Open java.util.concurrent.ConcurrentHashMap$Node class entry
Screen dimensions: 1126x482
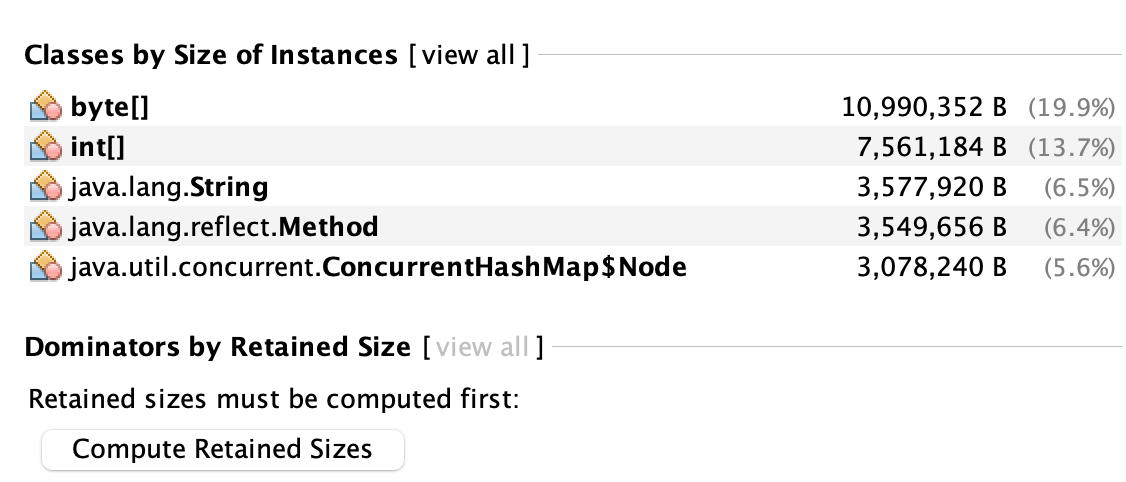pos(378,267)
